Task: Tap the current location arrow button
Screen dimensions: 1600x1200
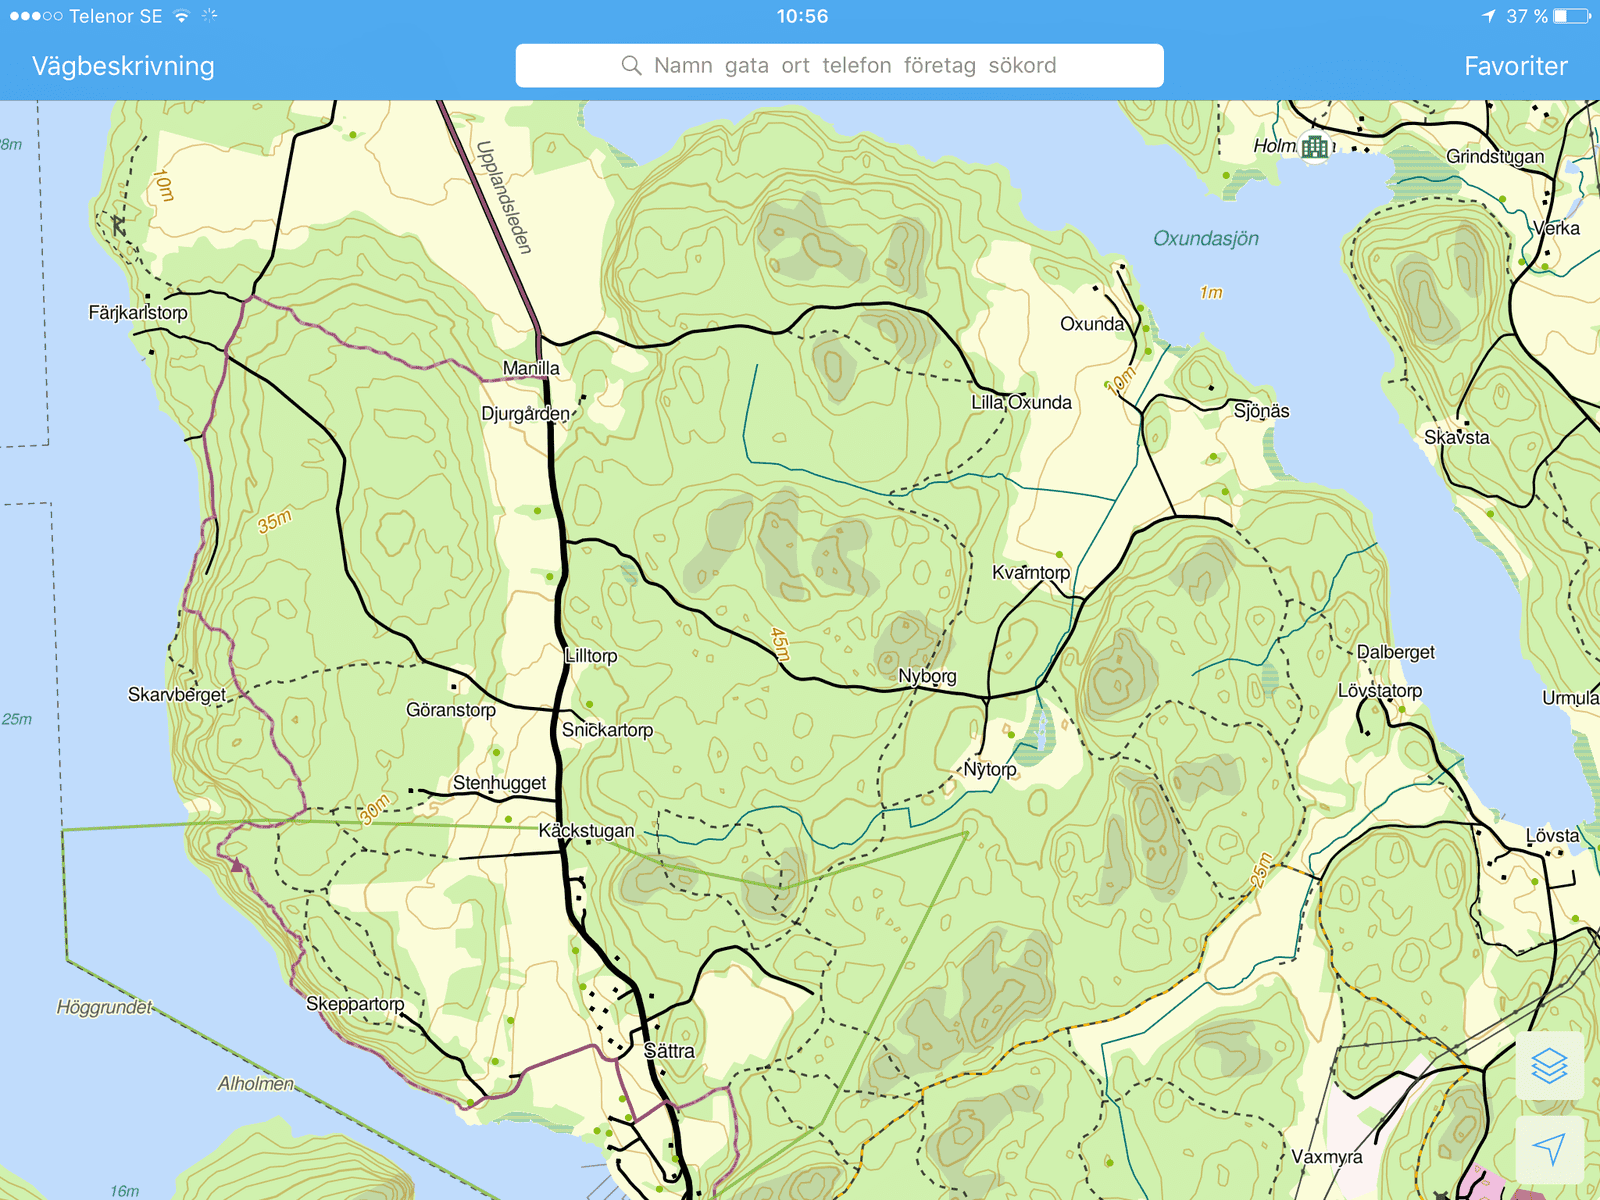Action: (x=1549, y=1149)
